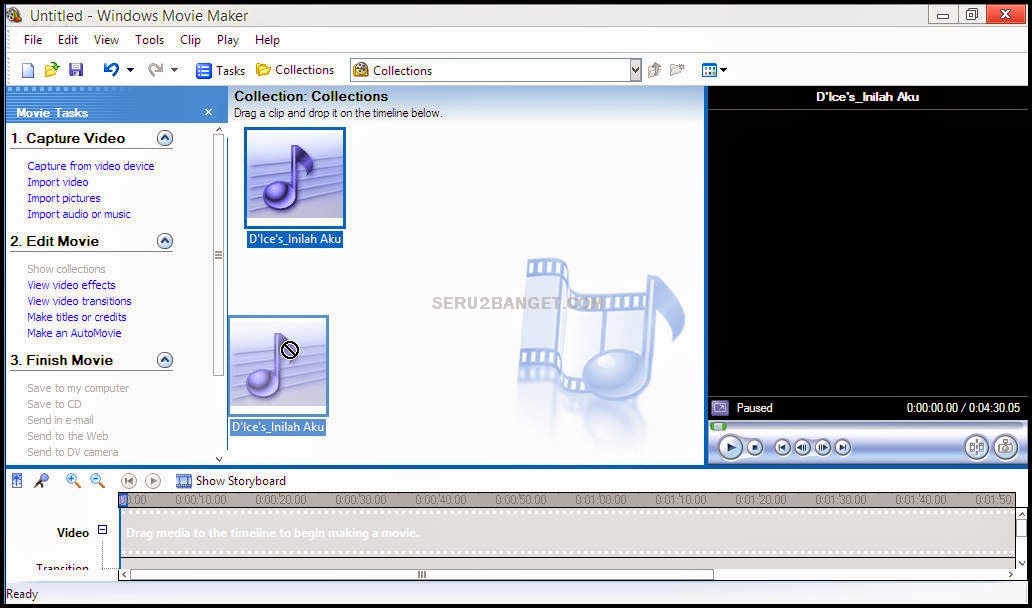Click the Narrate Timeline microphone icon
This screenshot has height=608, width=1032.
tap(41, 481)
